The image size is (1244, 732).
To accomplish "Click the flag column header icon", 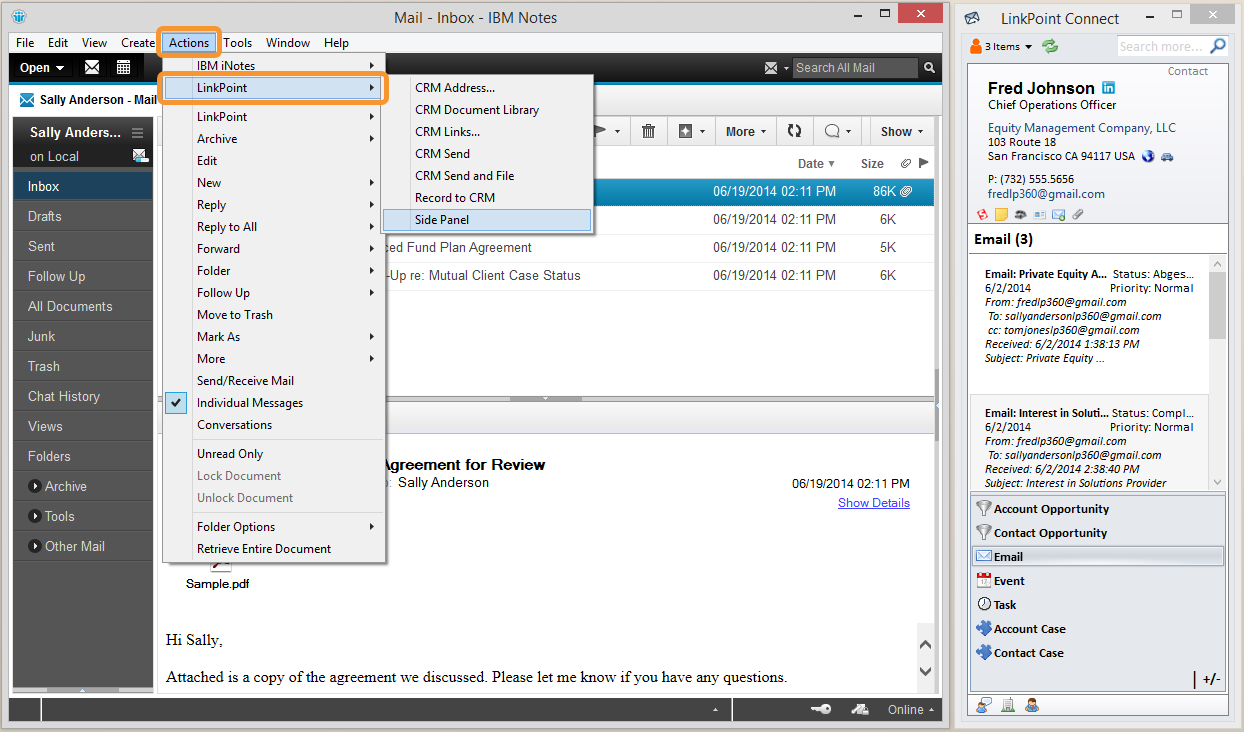I will [923, 163].
